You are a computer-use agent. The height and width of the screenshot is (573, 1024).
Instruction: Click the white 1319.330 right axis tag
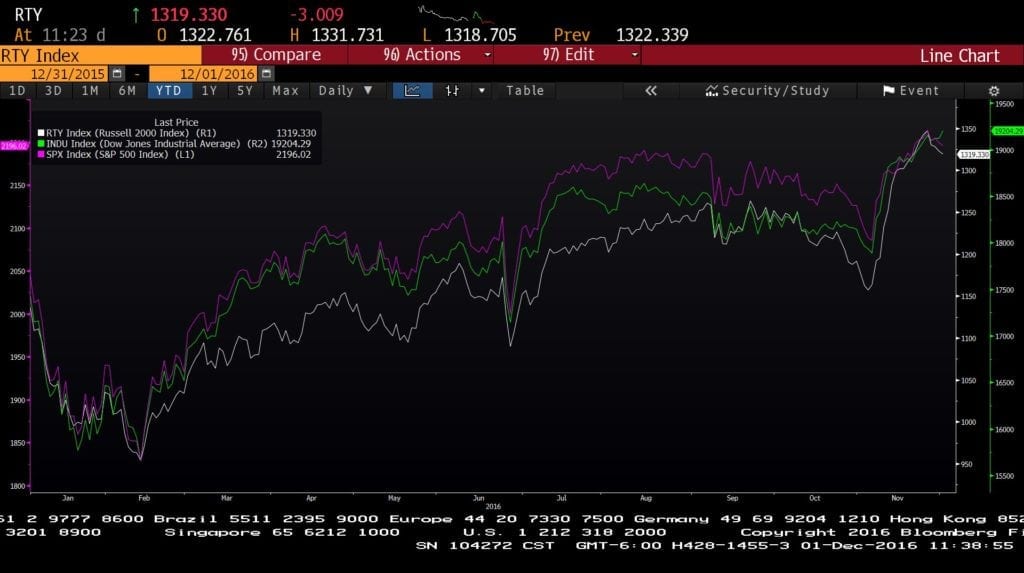pyautogui.click(x=974, y=155)
